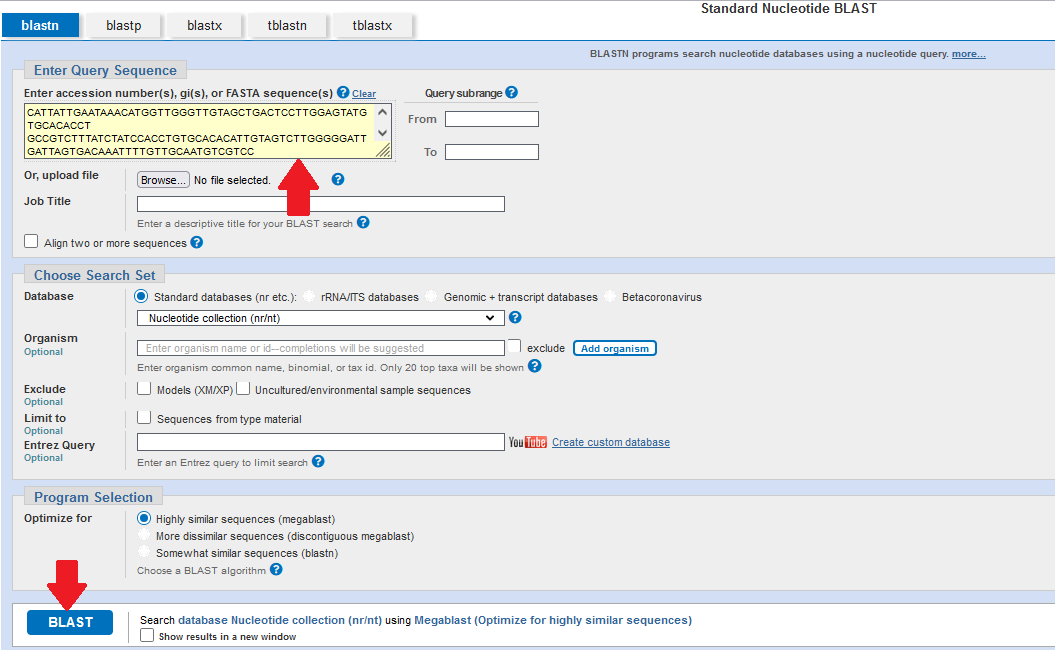Click the 'Program Selection' section heading
Viewport: 1055px width, 650px height.
pos(94,497)
